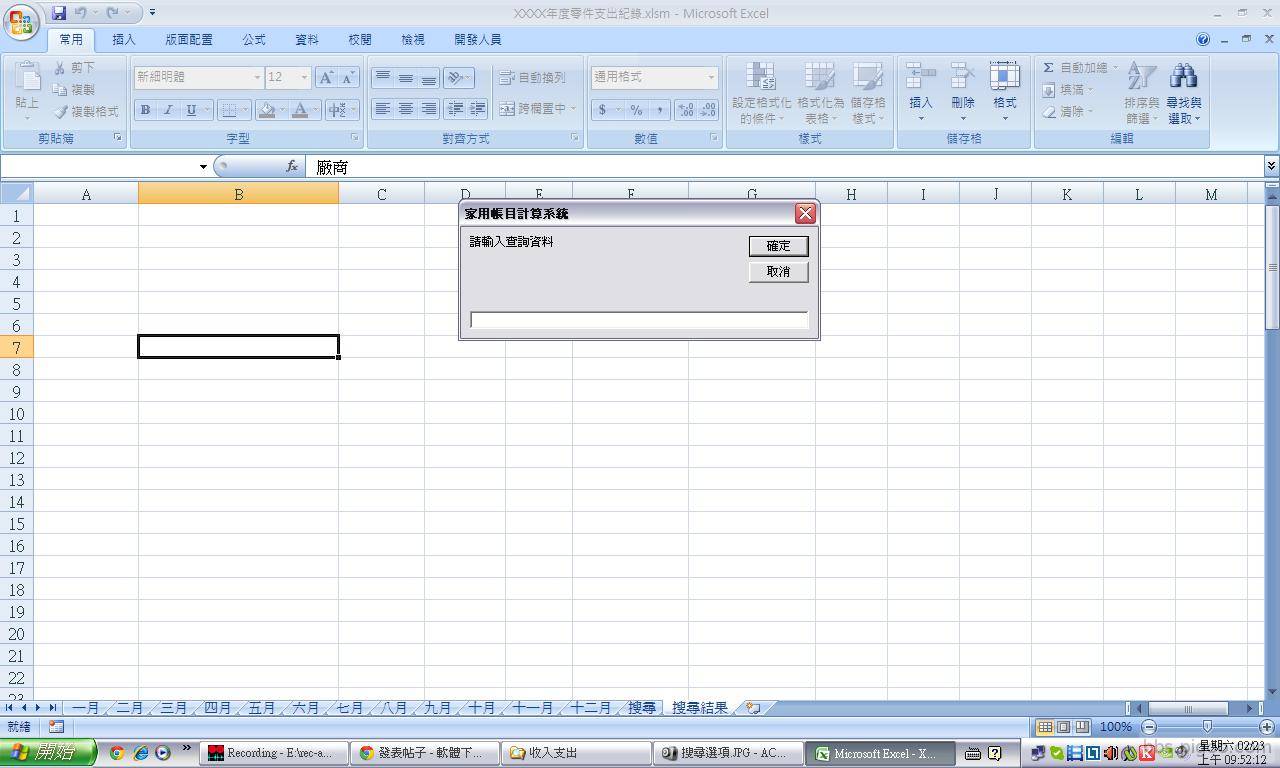
Task: Toggle italic formatting
Action: (x=167, y=110)
